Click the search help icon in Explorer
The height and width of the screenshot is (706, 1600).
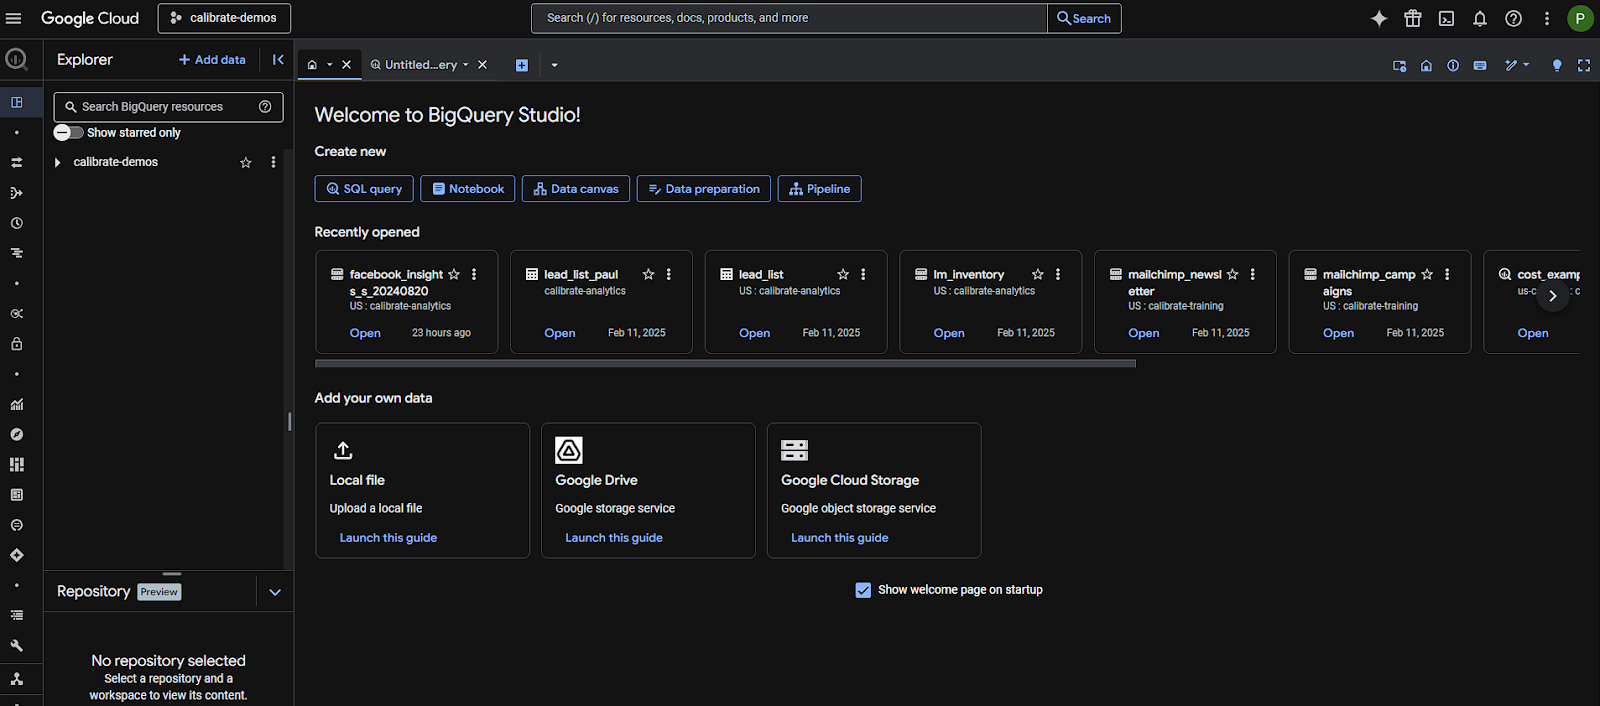(x=265, y=107)
